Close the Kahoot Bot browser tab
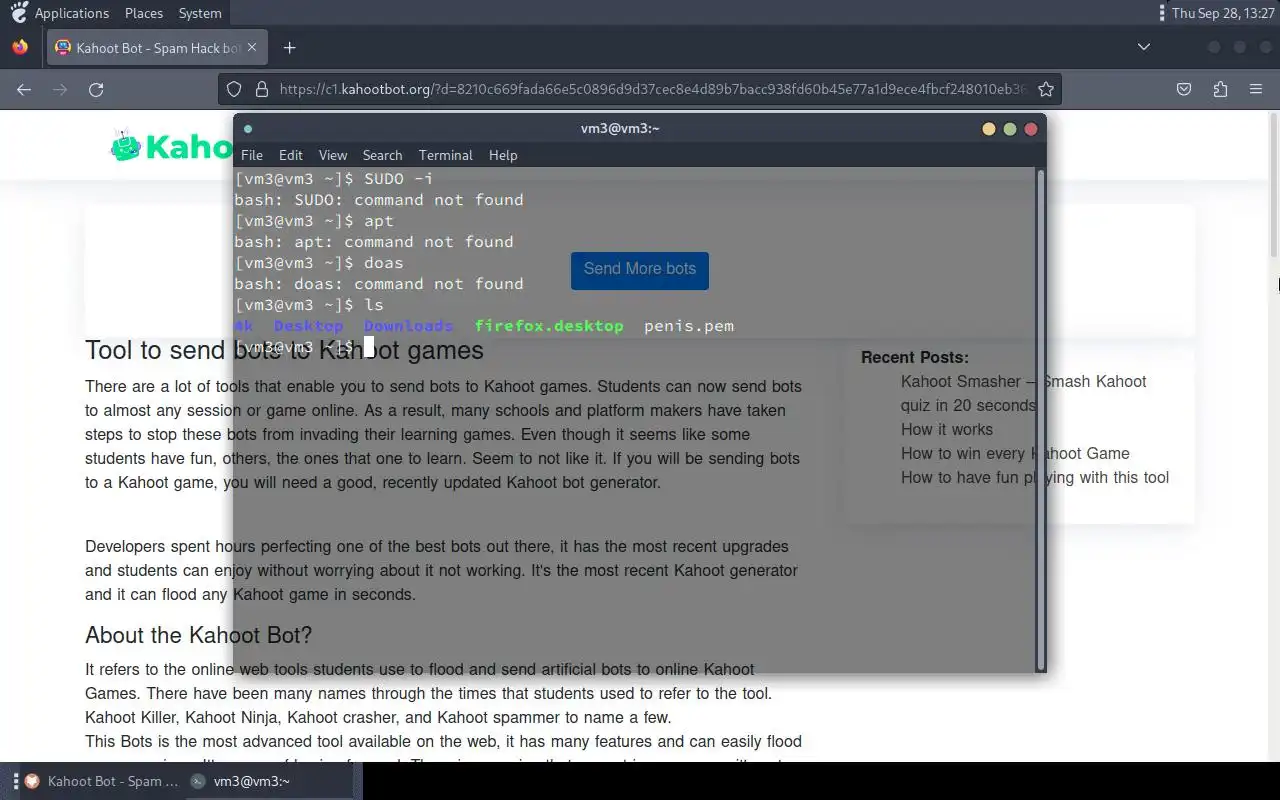 (x=252, y=47)
